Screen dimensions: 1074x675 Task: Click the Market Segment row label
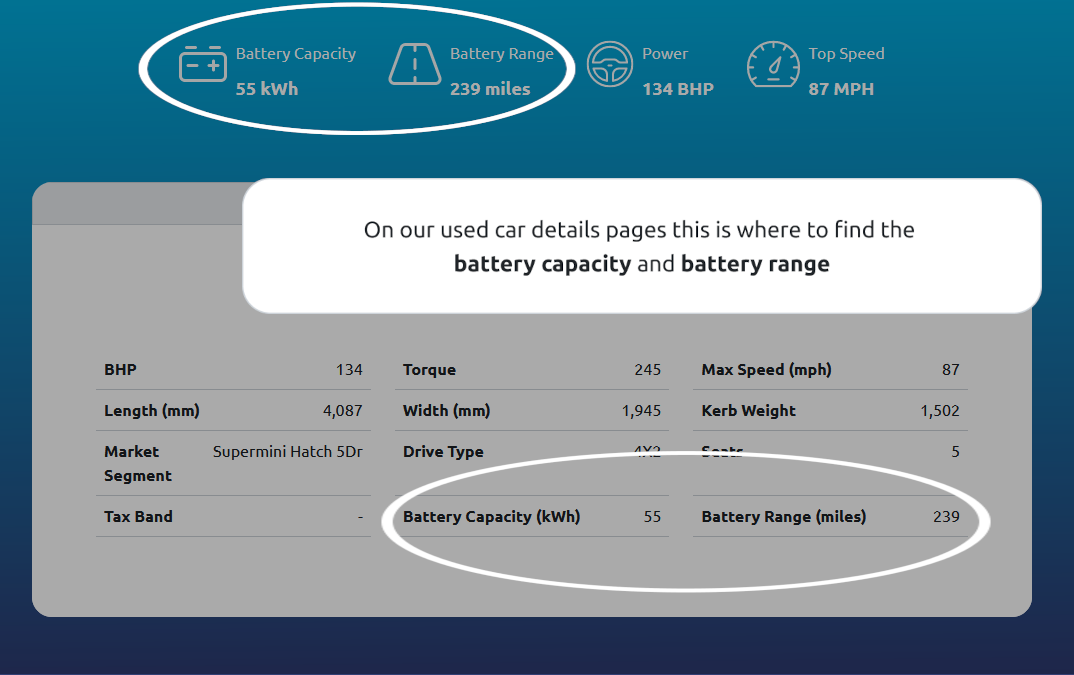click(138, 463)
